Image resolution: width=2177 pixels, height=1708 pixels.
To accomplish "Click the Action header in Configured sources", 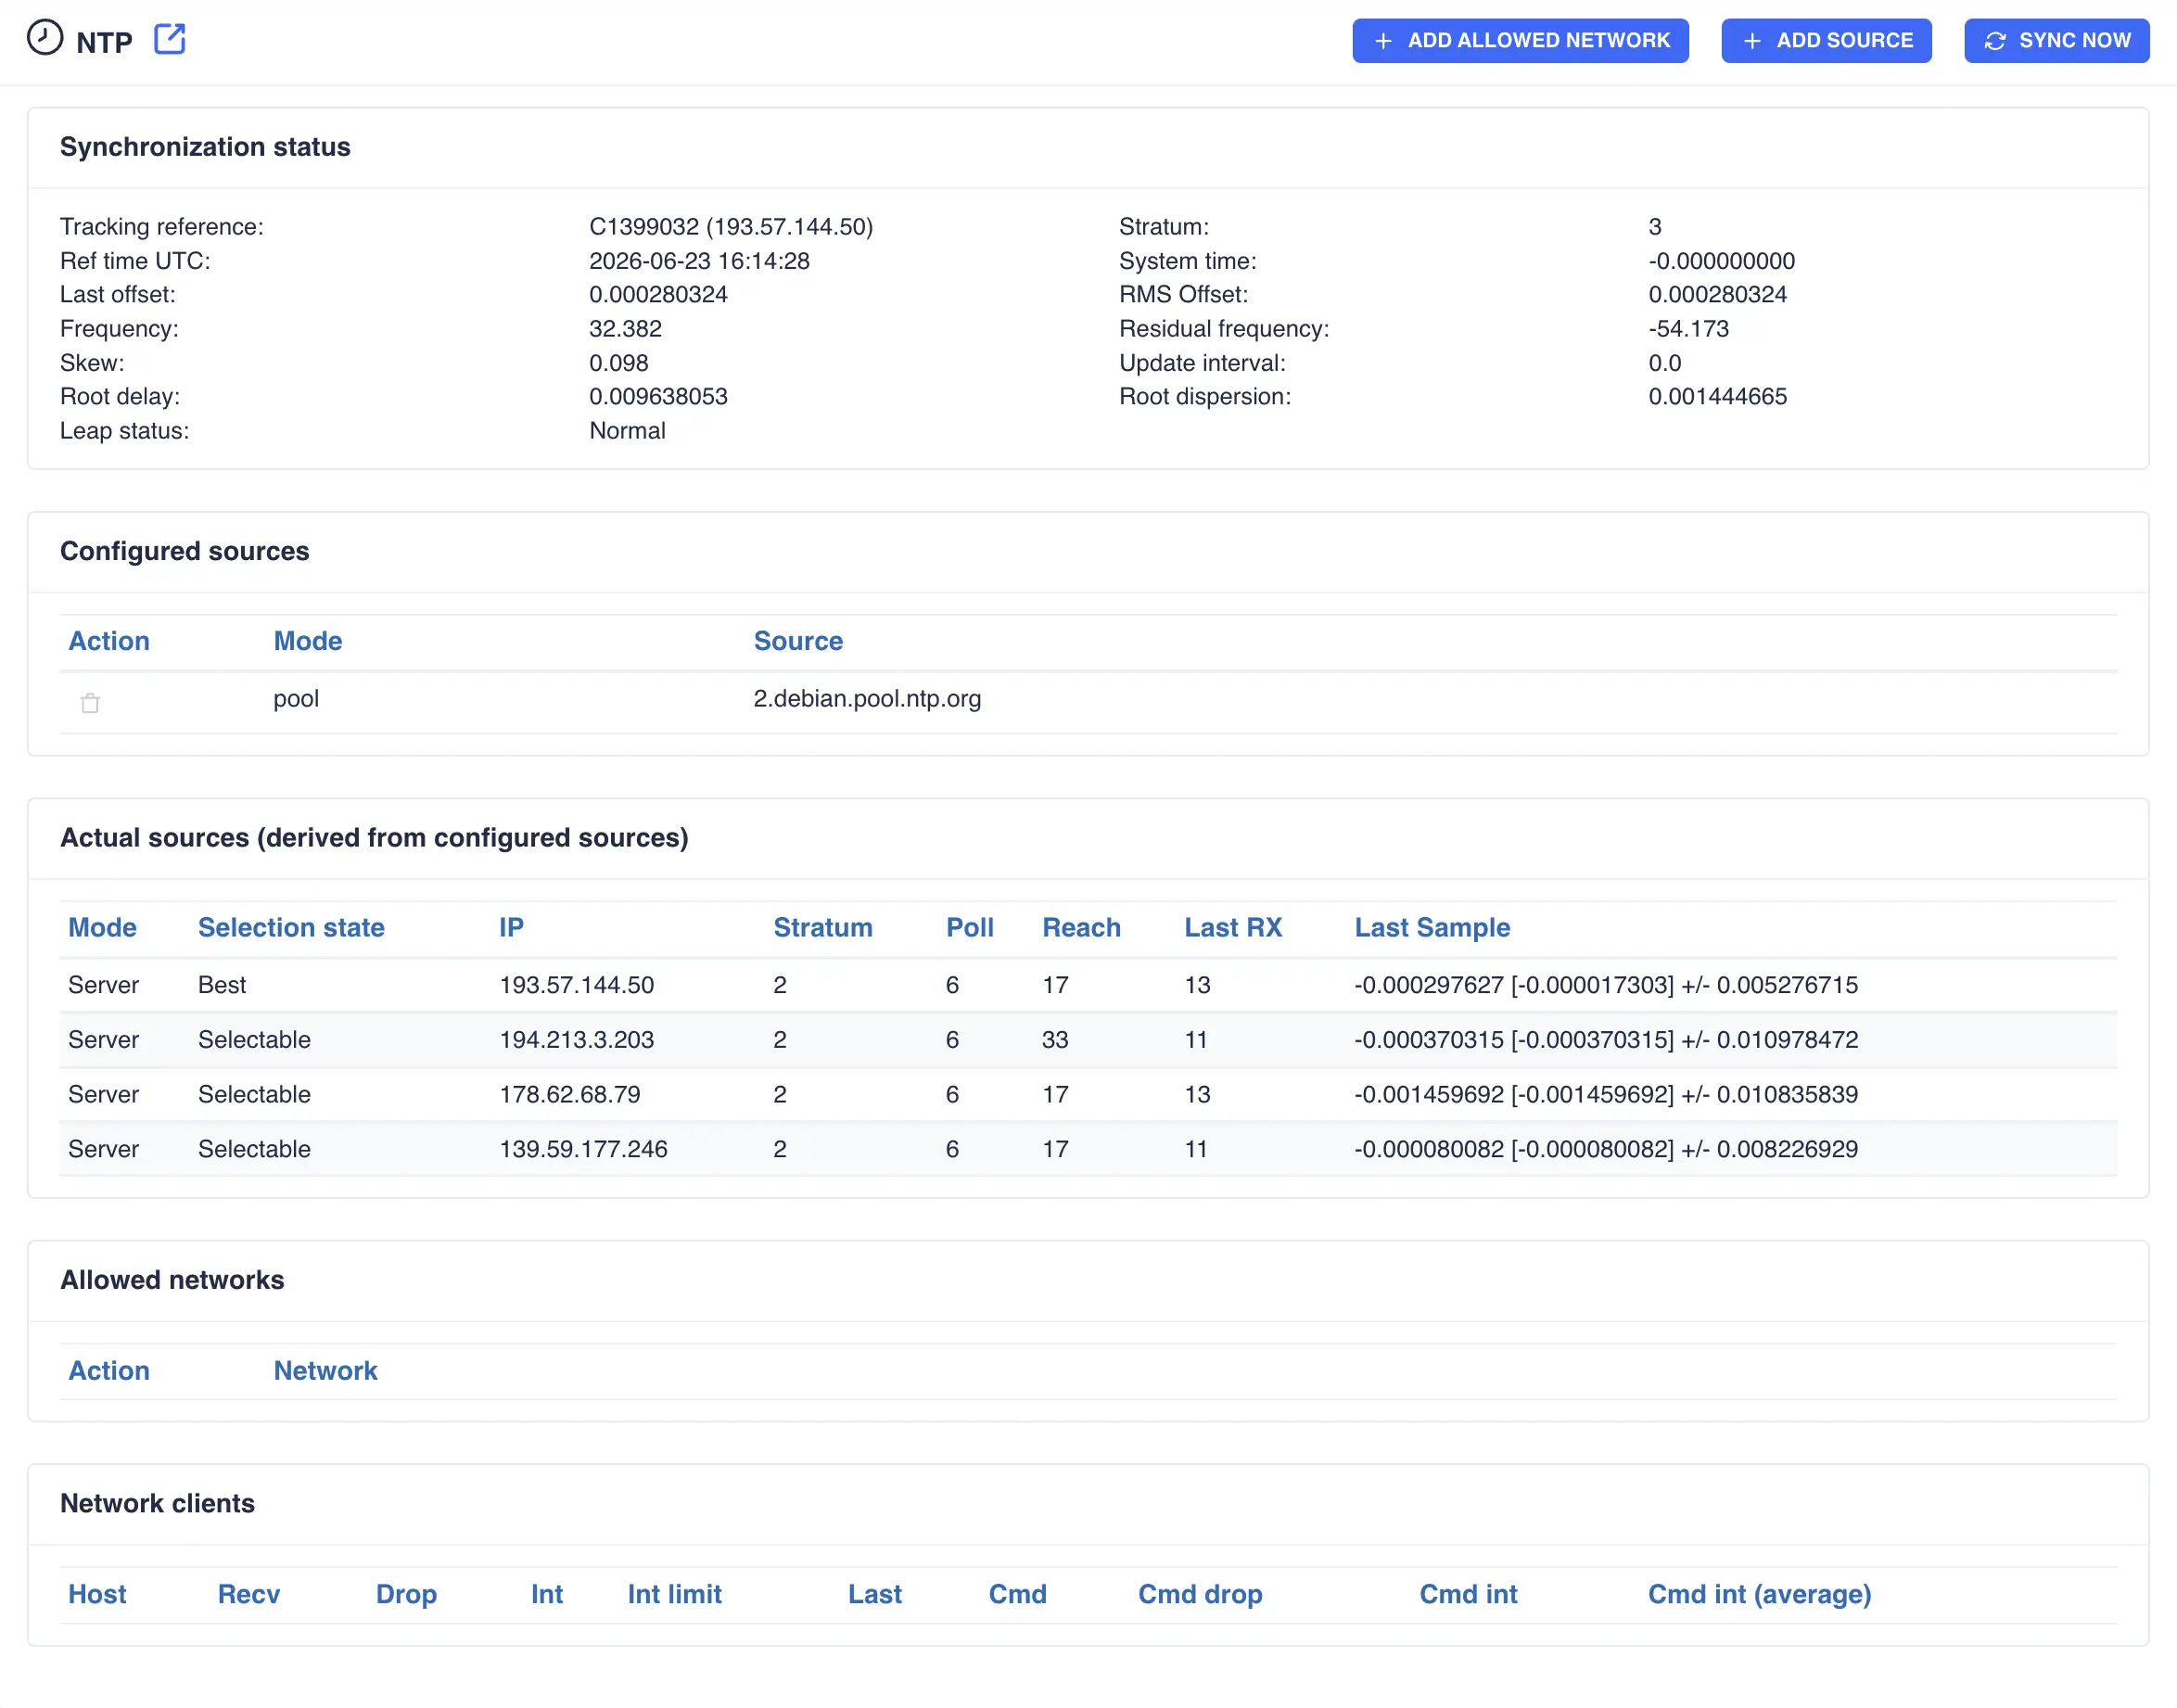I will click(109, 641).
